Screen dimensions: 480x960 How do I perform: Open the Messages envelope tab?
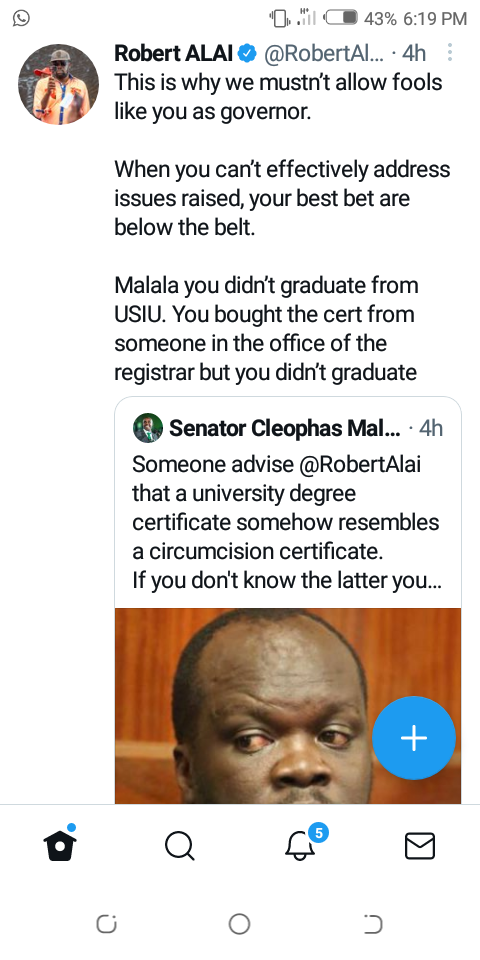pyautogui.click(x=420, y=846)
